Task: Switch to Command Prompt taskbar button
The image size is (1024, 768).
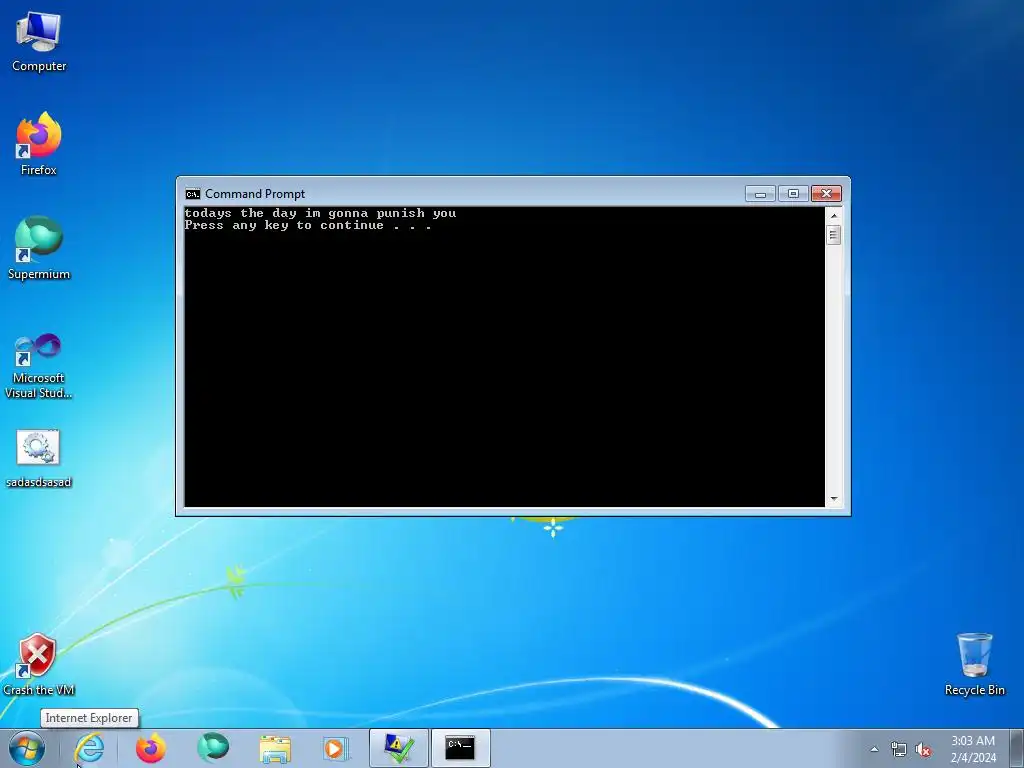Action: [x=460, y=748]
